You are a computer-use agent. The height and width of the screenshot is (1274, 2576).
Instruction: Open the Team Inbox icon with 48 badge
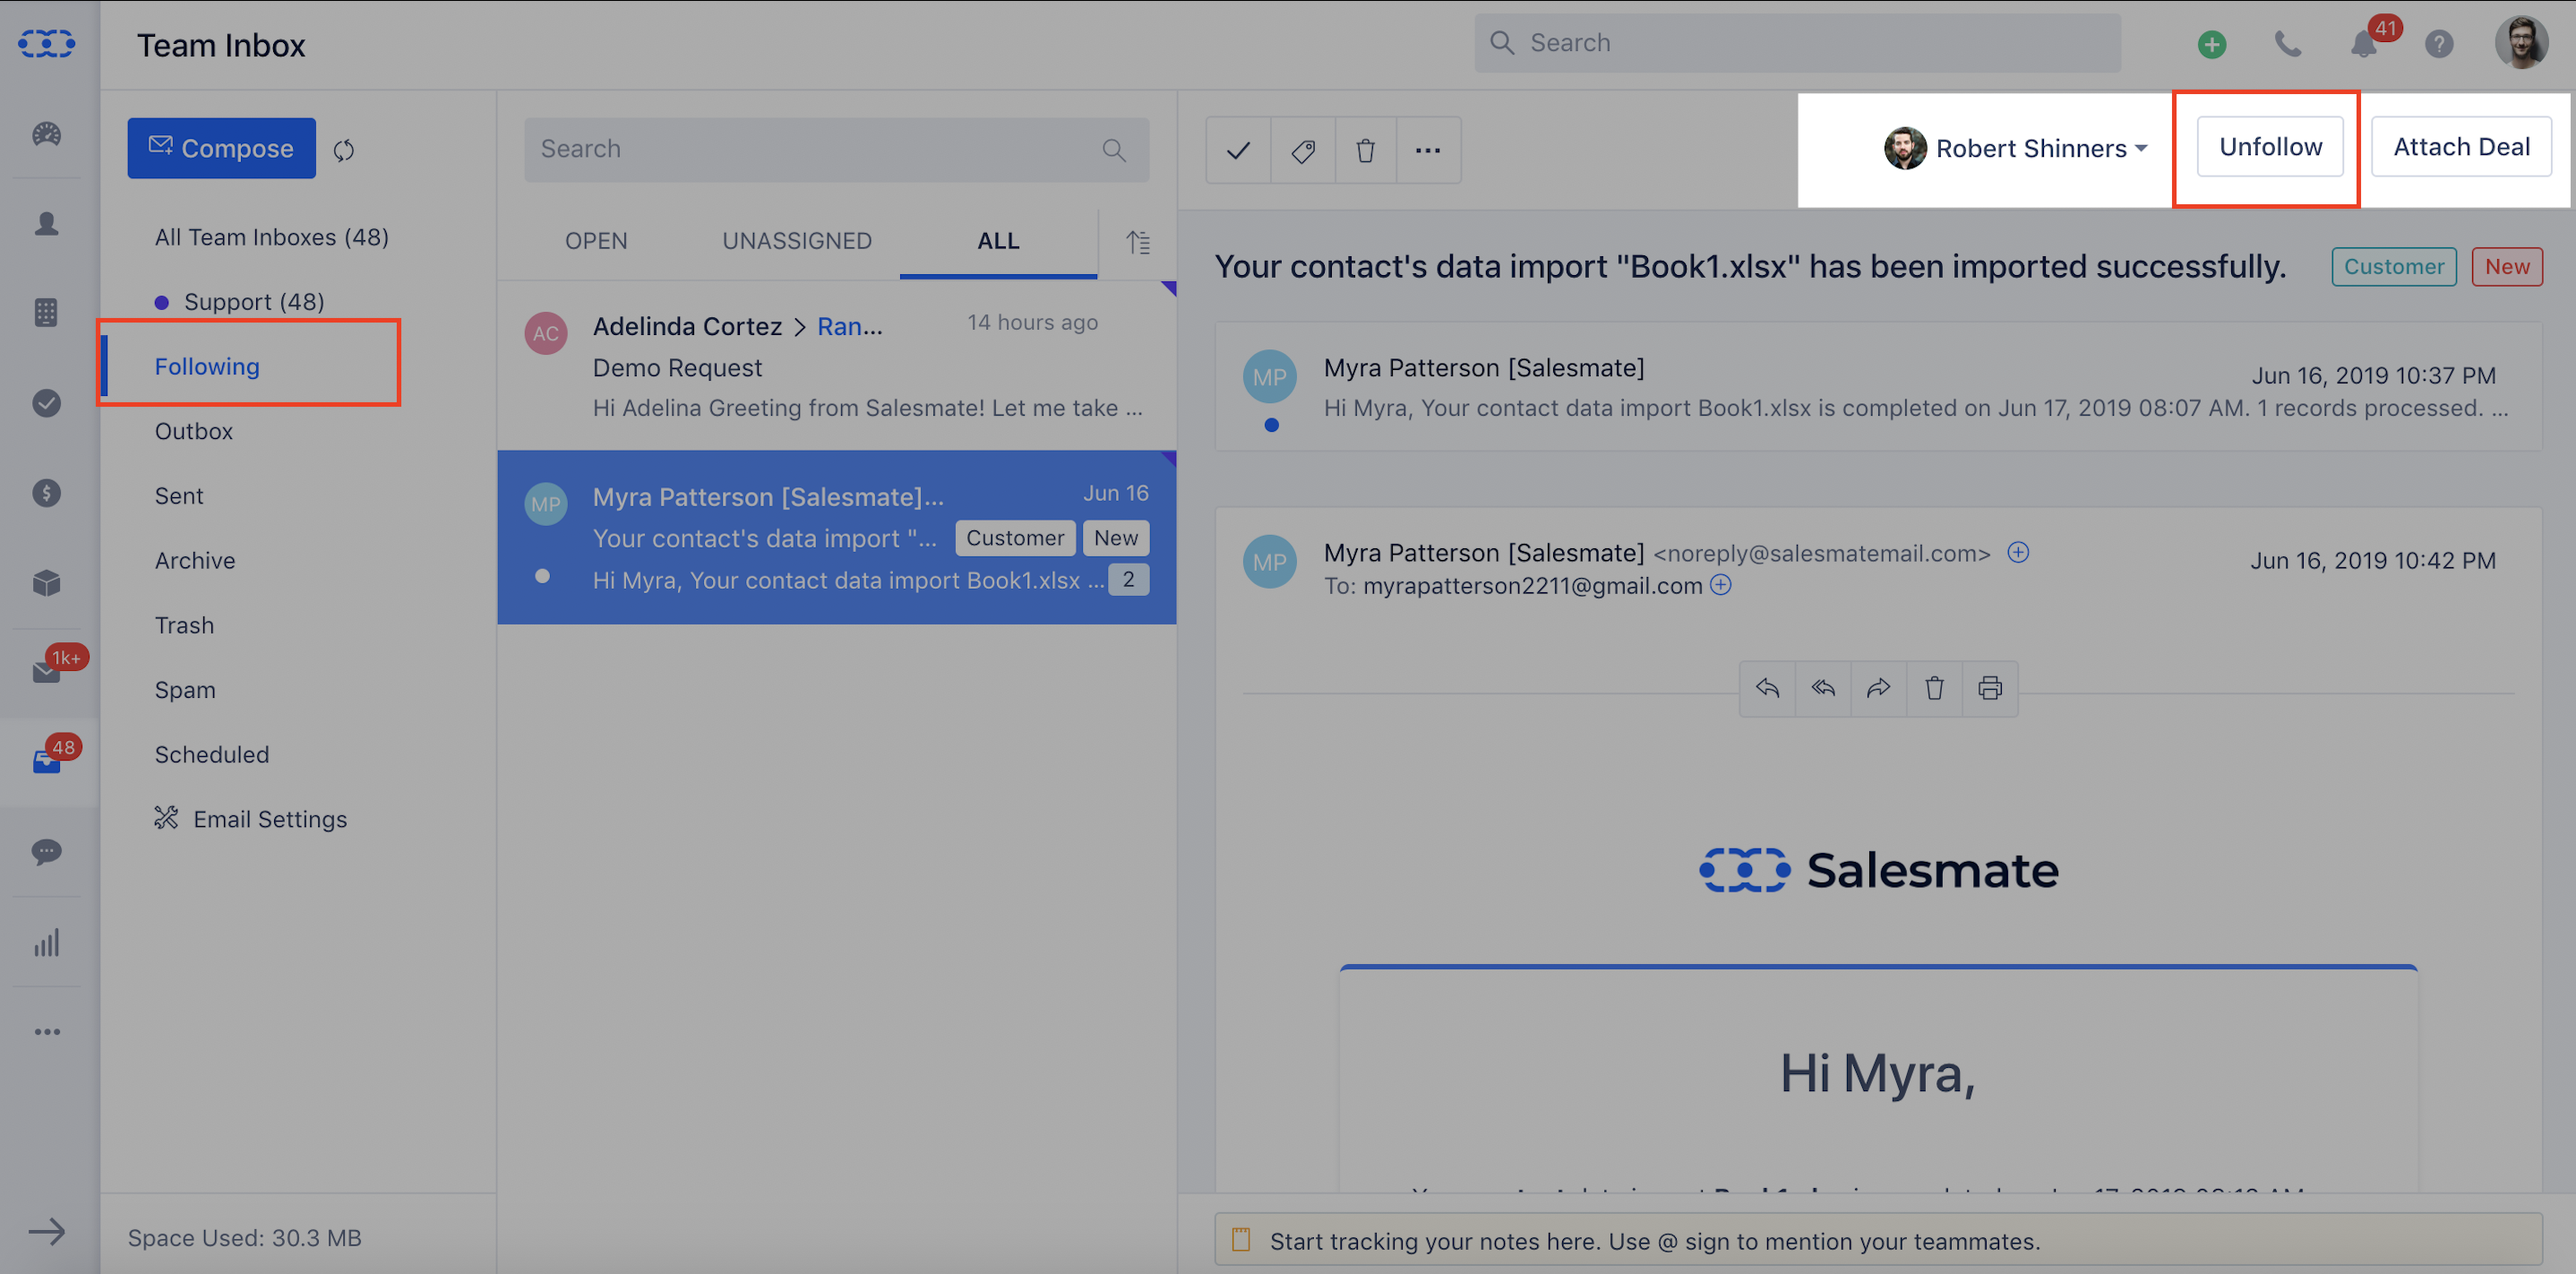pyautogui.click(x=47, y=761)
